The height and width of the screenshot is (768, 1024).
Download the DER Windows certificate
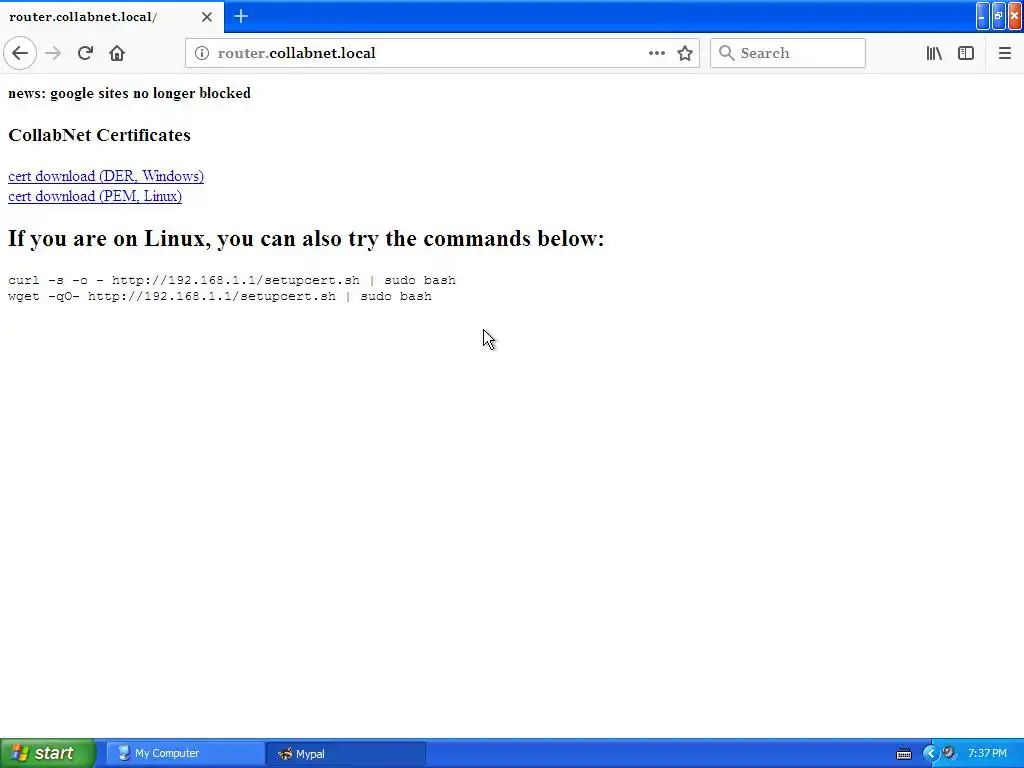[x=106, y=176]
